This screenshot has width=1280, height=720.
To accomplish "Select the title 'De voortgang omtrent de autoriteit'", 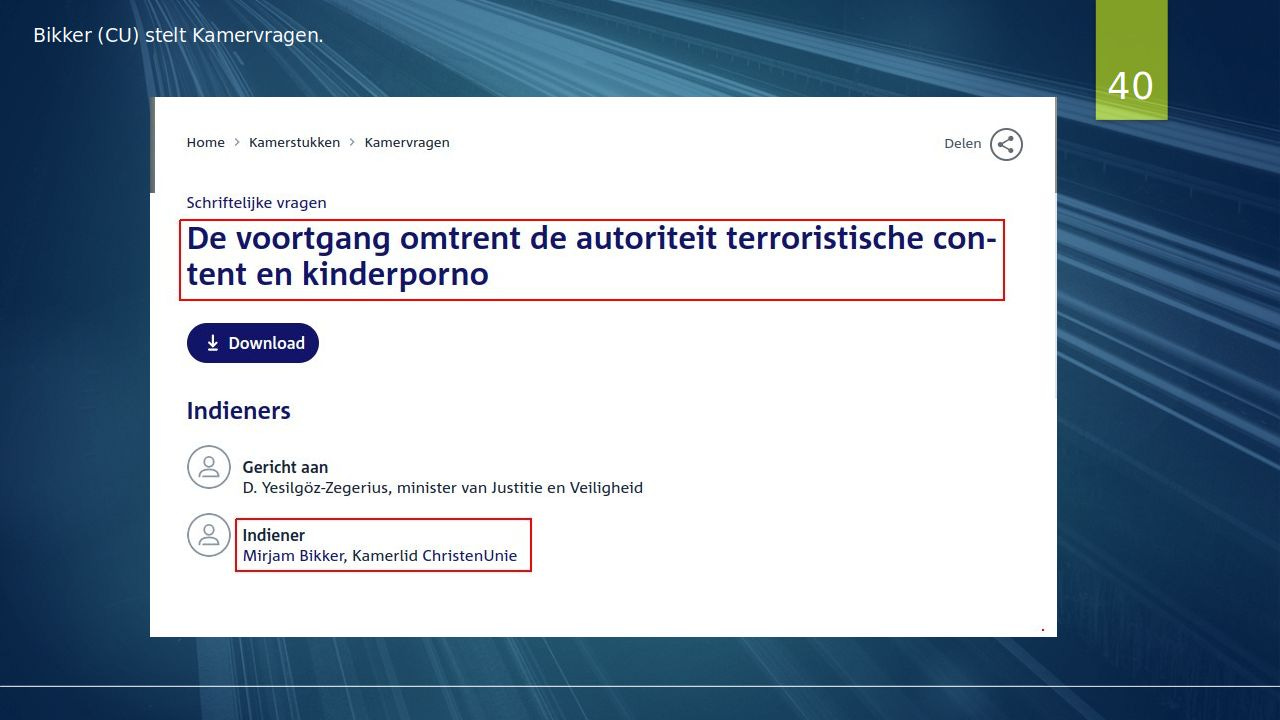I will [592, 256].
